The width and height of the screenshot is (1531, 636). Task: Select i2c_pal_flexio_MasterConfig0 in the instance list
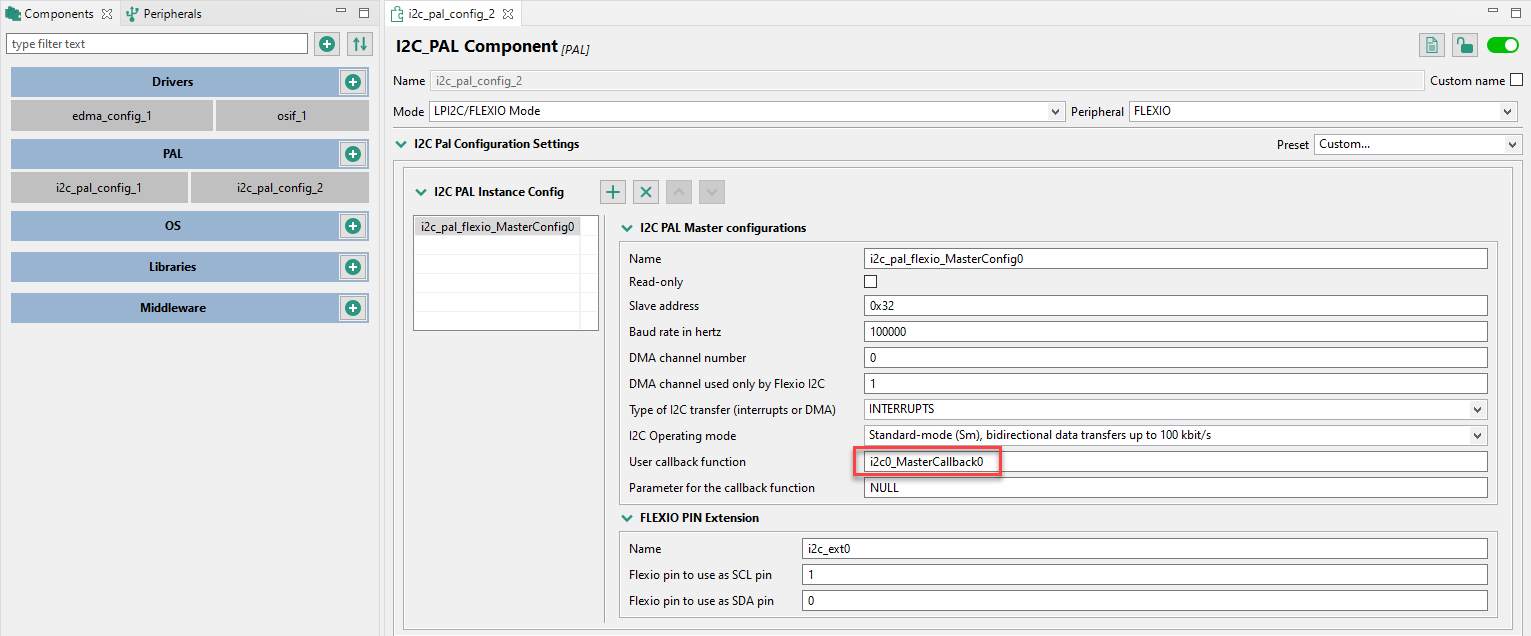(497, 227)
